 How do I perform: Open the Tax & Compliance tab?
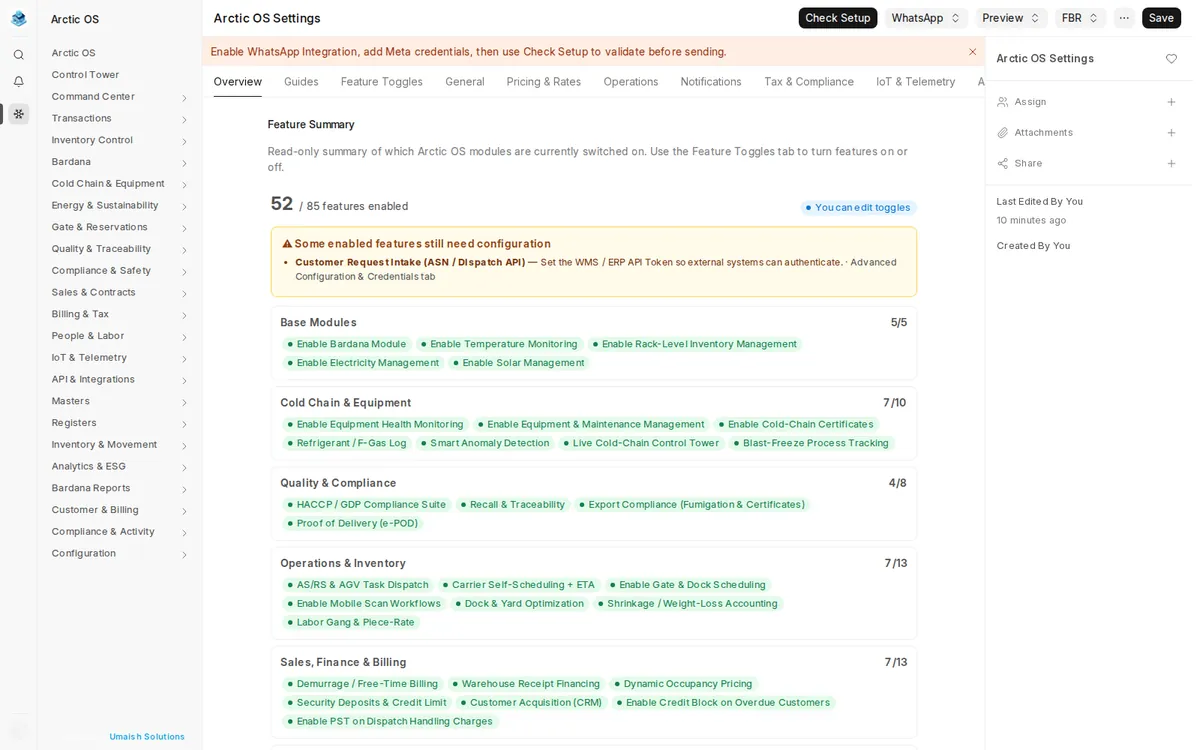coord(809,82)
